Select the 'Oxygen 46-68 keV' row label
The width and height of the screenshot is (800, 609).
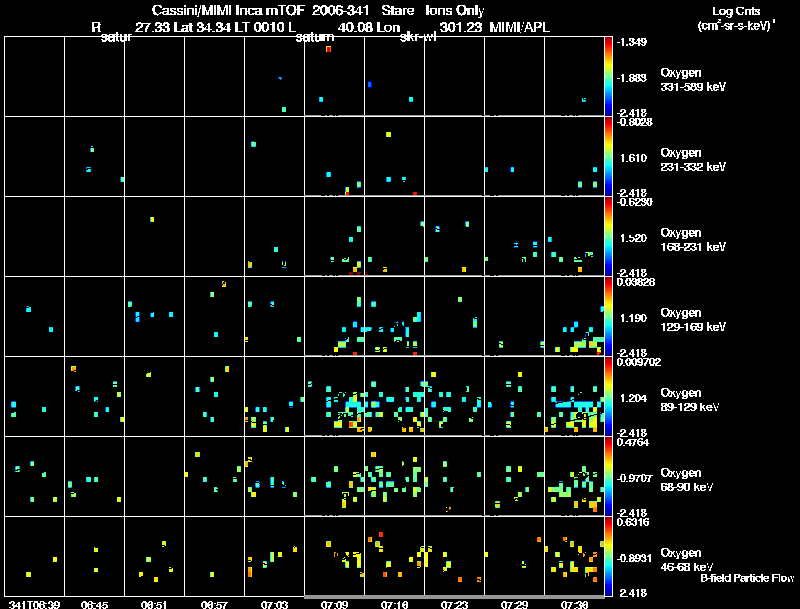tap(687, 560)
